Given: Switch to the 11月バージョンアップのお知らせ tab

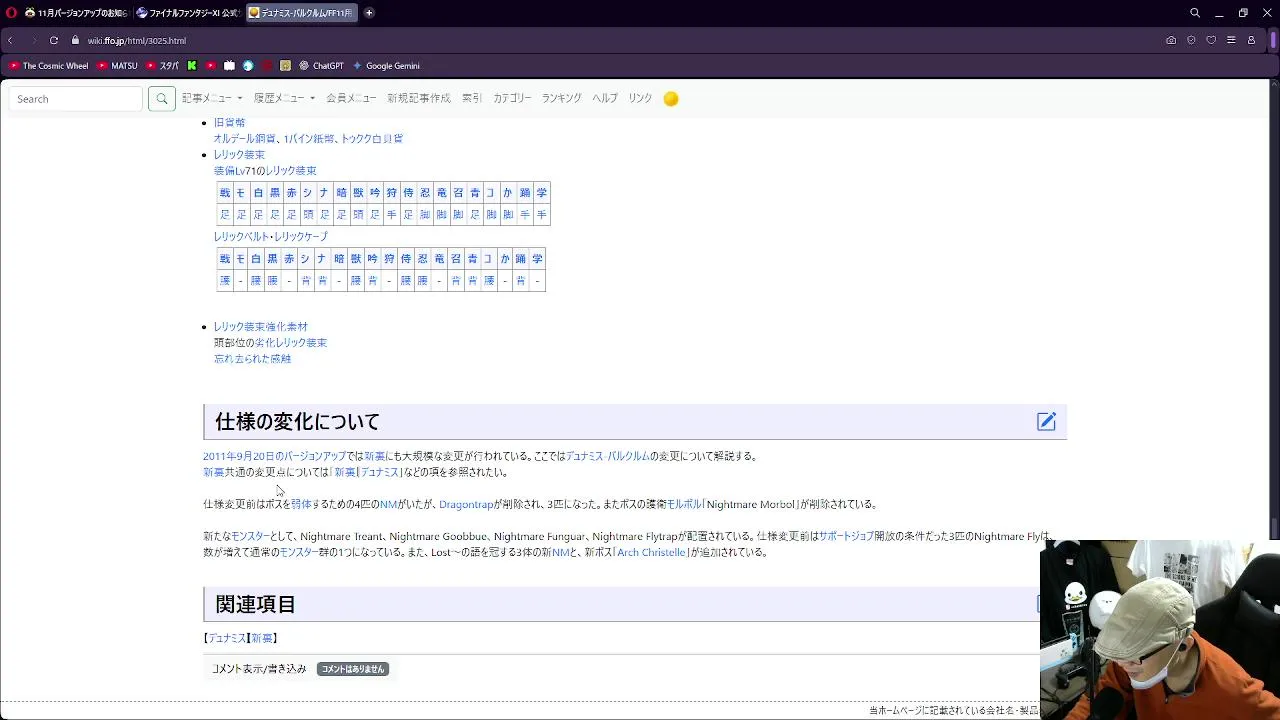Looking at the screenshot, I should [x=76, y=13].
